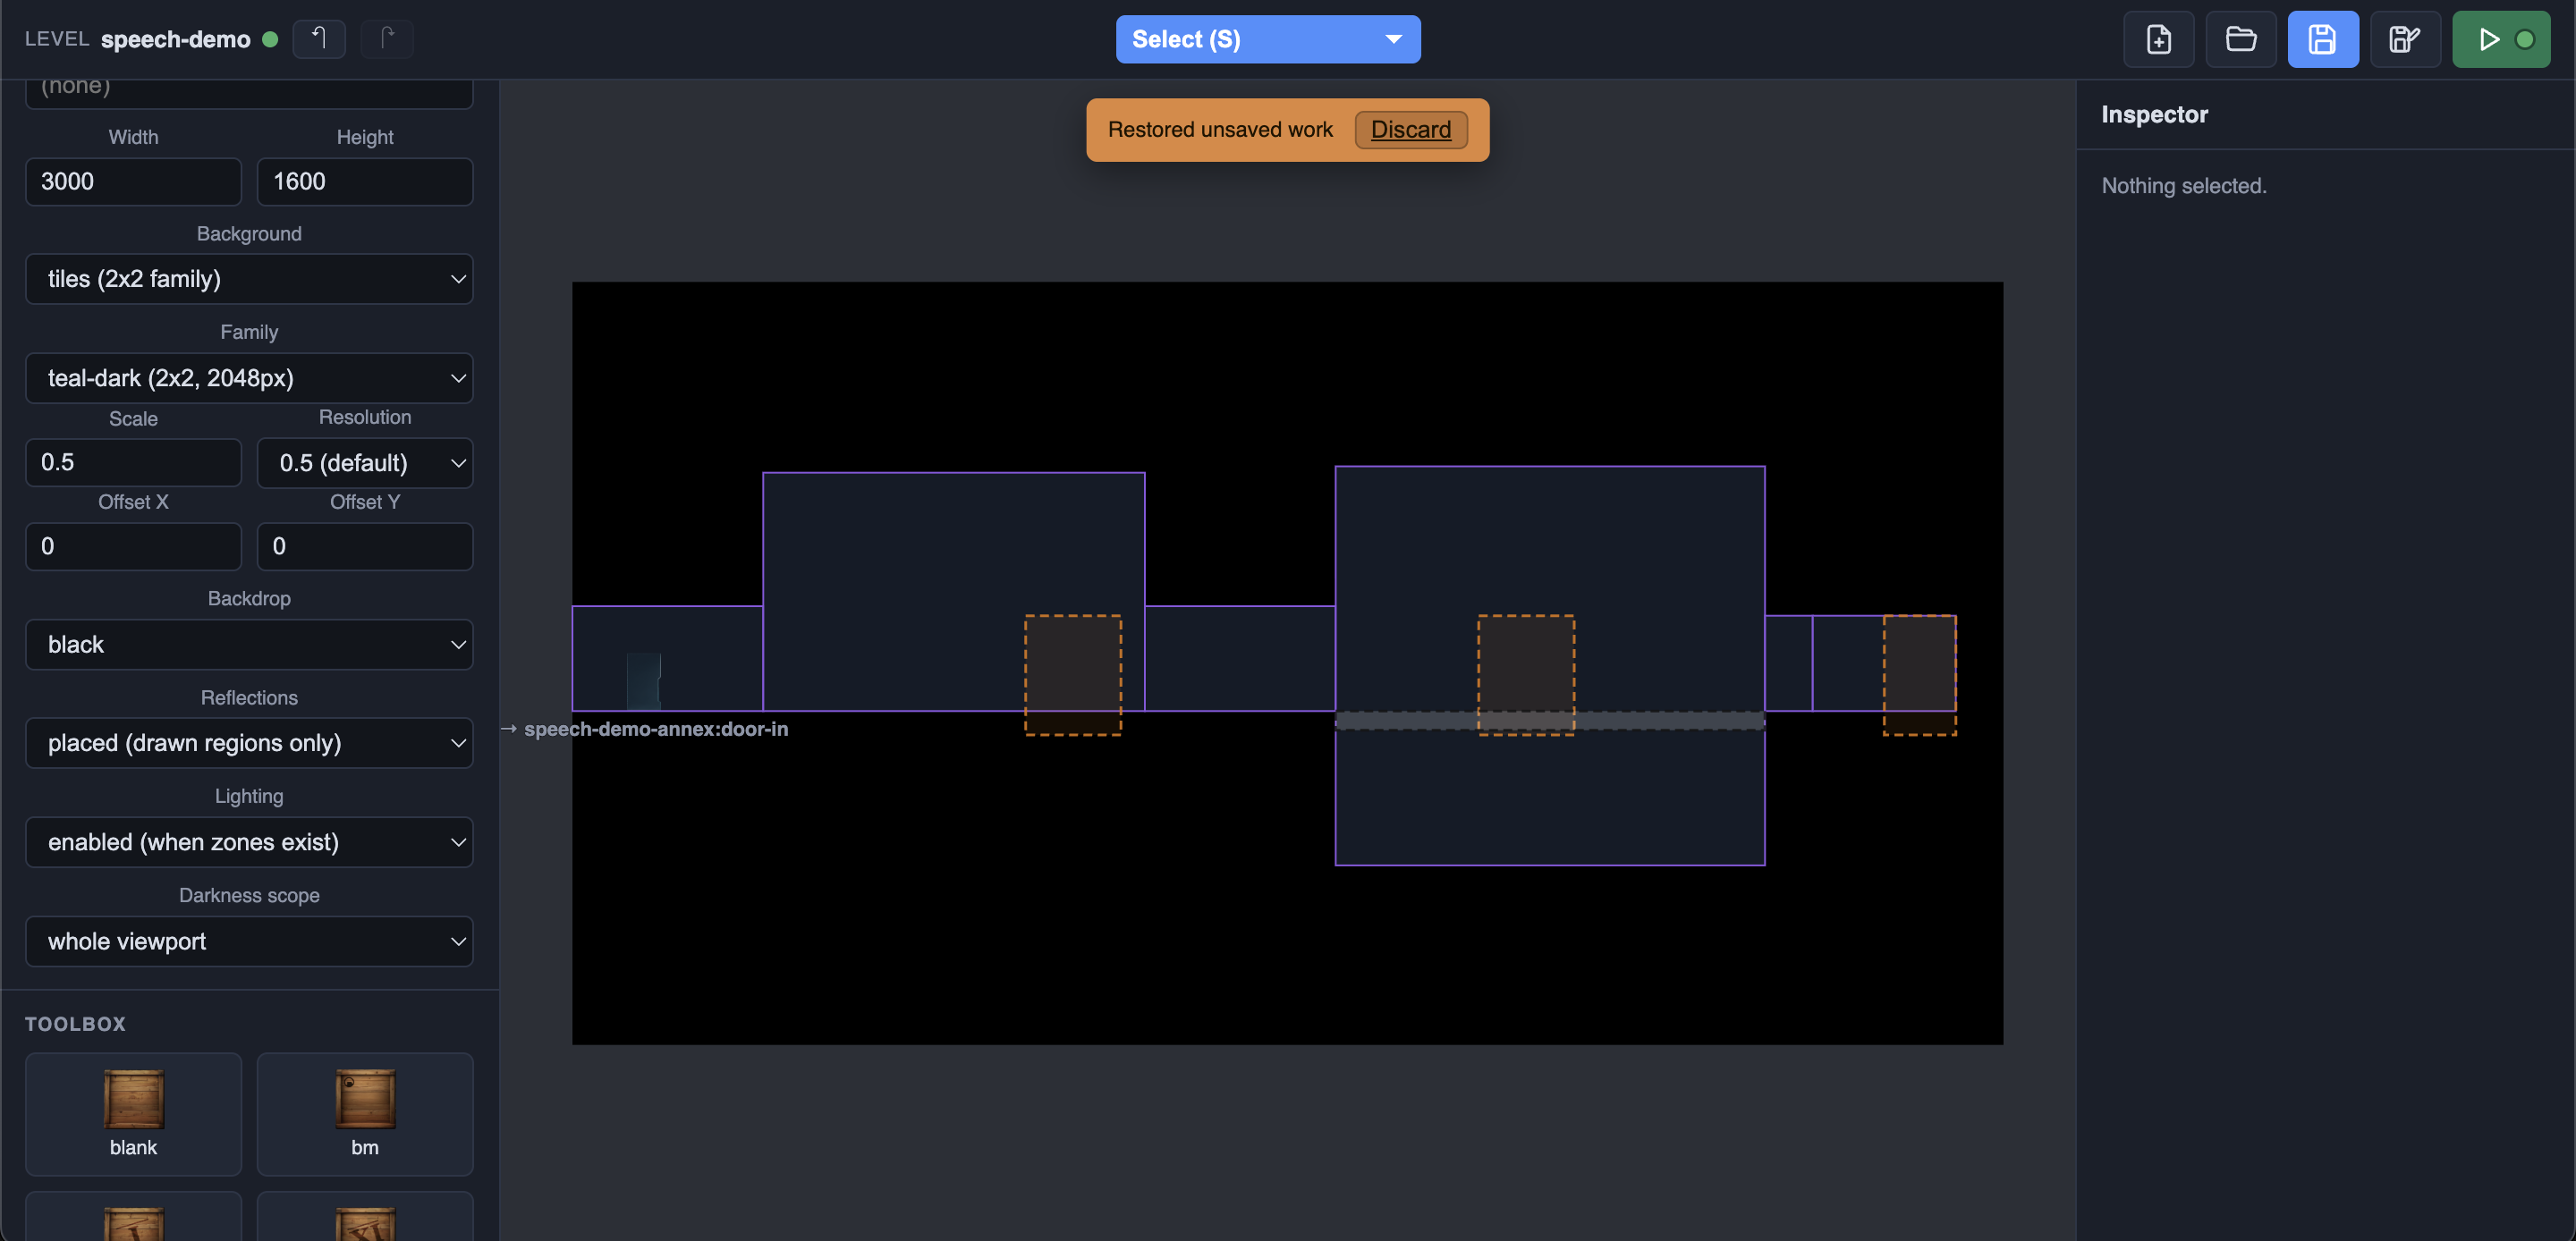The height and width of the screenshot is (1241, 2576).
Task: Select the gray platform bar on canvas
Action: pos(1549,720)
